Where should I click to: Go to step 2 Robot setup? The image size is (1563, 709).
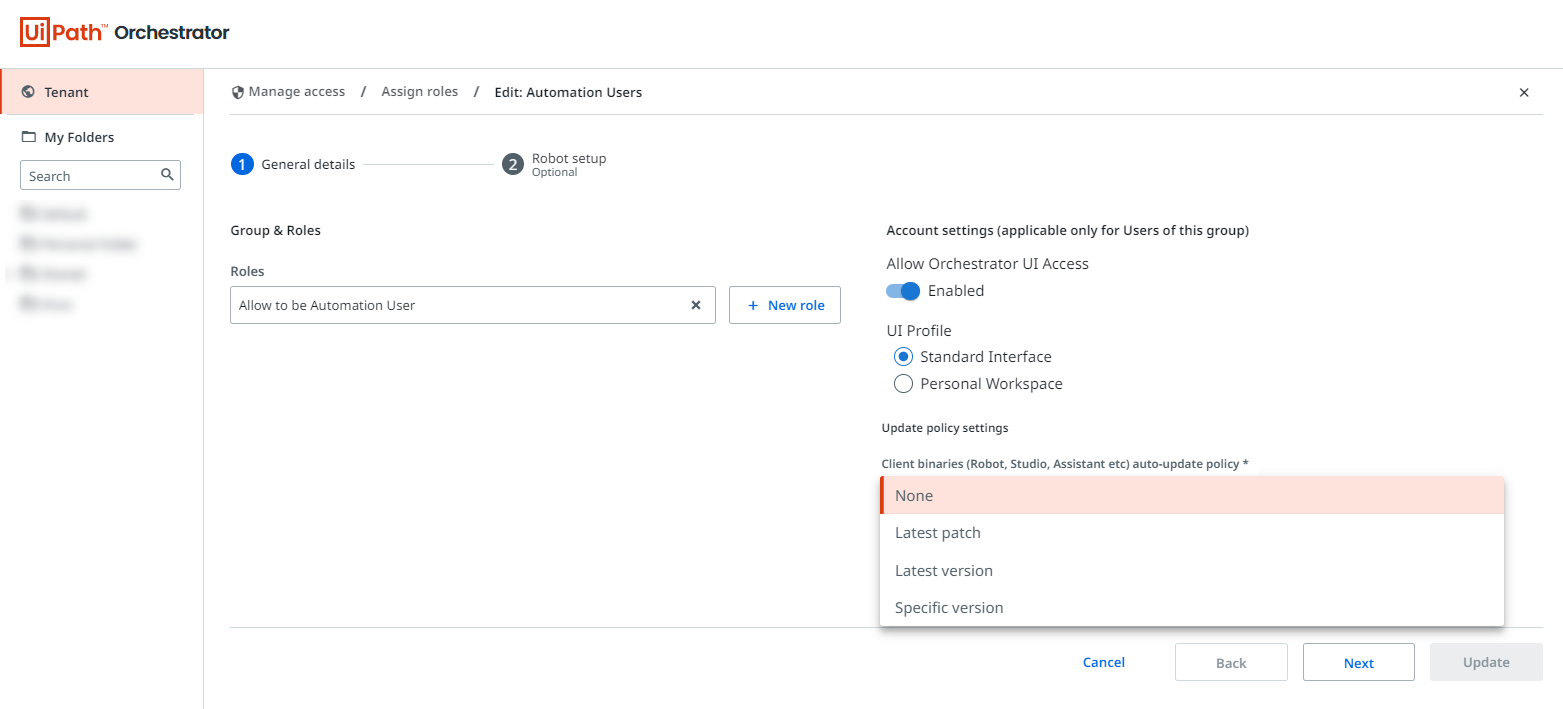(x=513, y=164)
